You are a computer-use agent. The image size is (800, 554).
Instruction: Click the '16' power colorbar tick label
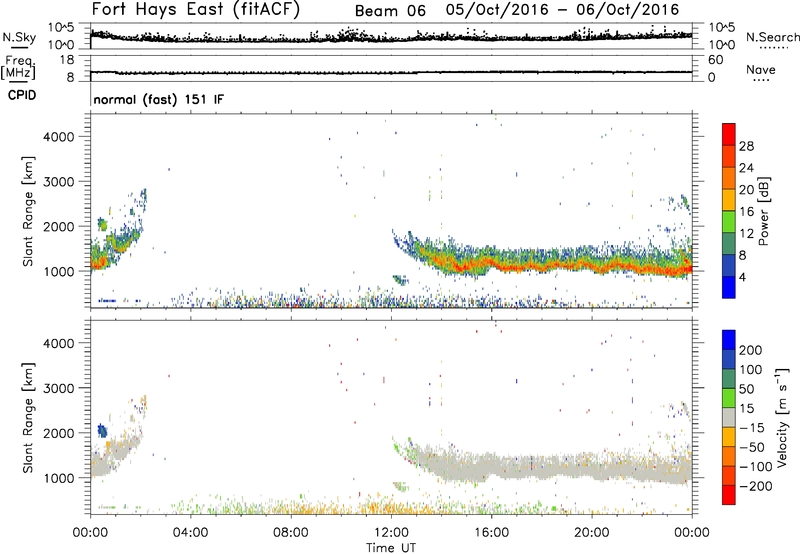point(746,212)
